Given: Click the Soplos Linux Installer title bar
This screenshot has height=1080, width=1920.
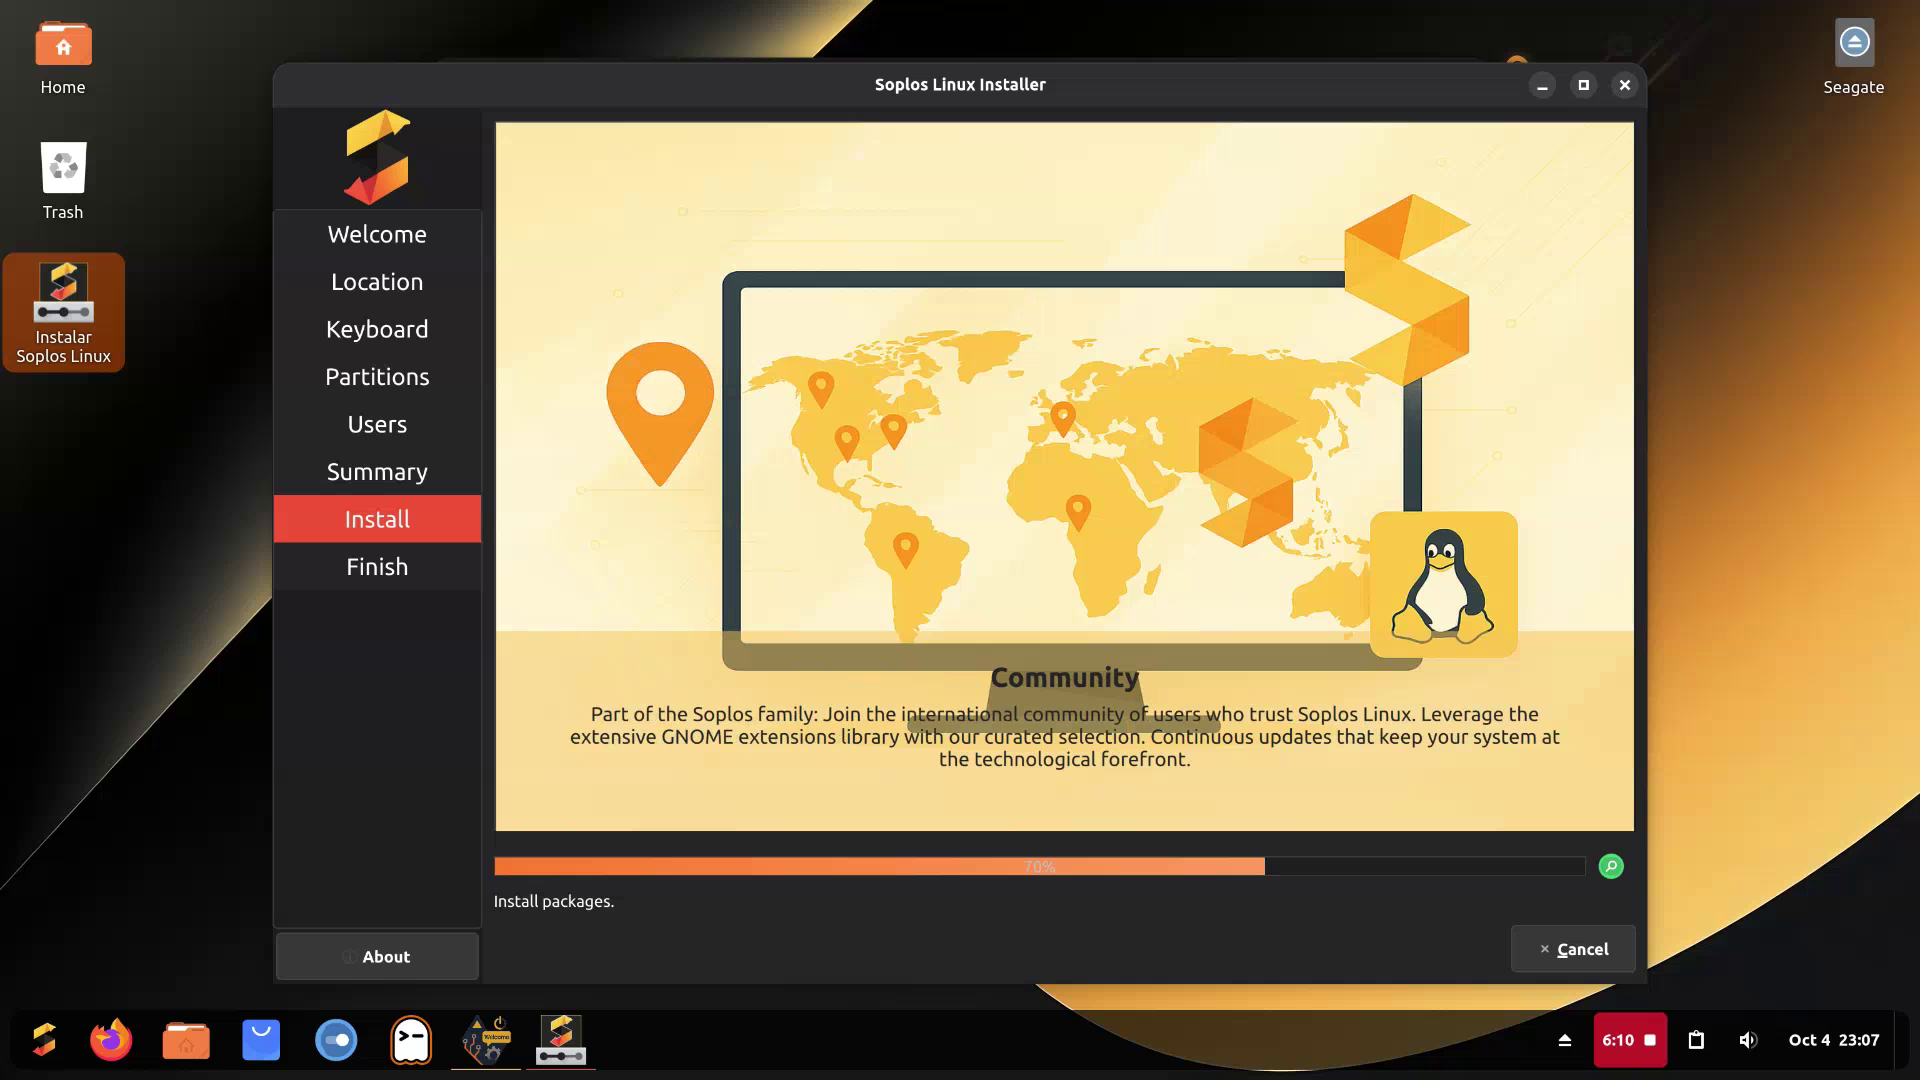Looking at the screenshot, I should [x=960, y=85].
